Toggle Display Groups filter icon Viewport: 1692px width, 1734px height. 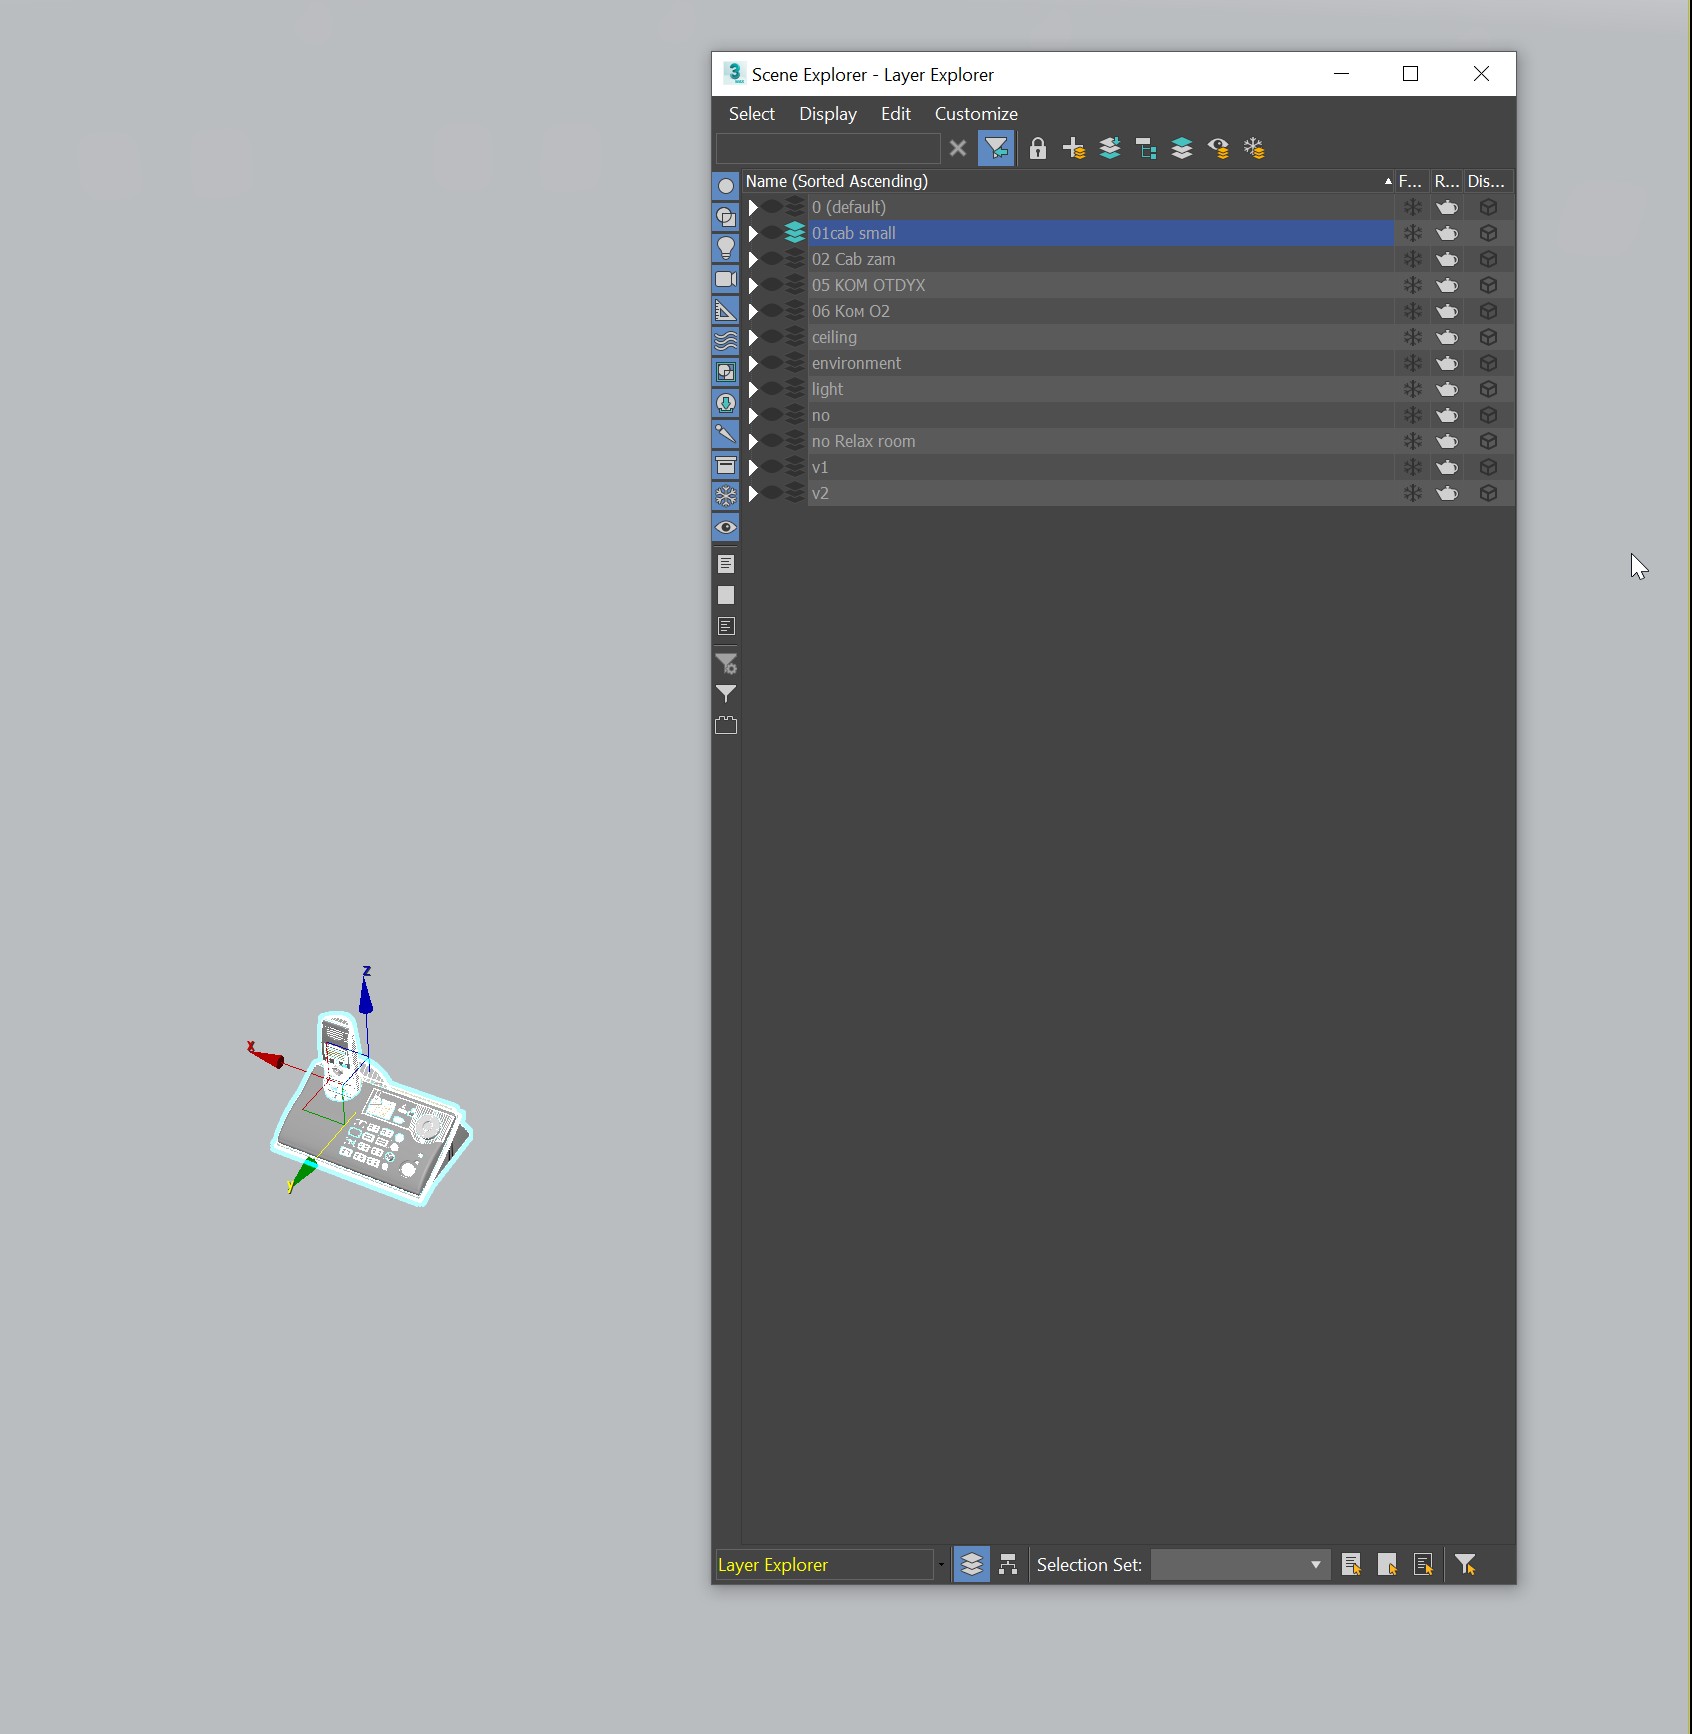click(x=726, y=372)
